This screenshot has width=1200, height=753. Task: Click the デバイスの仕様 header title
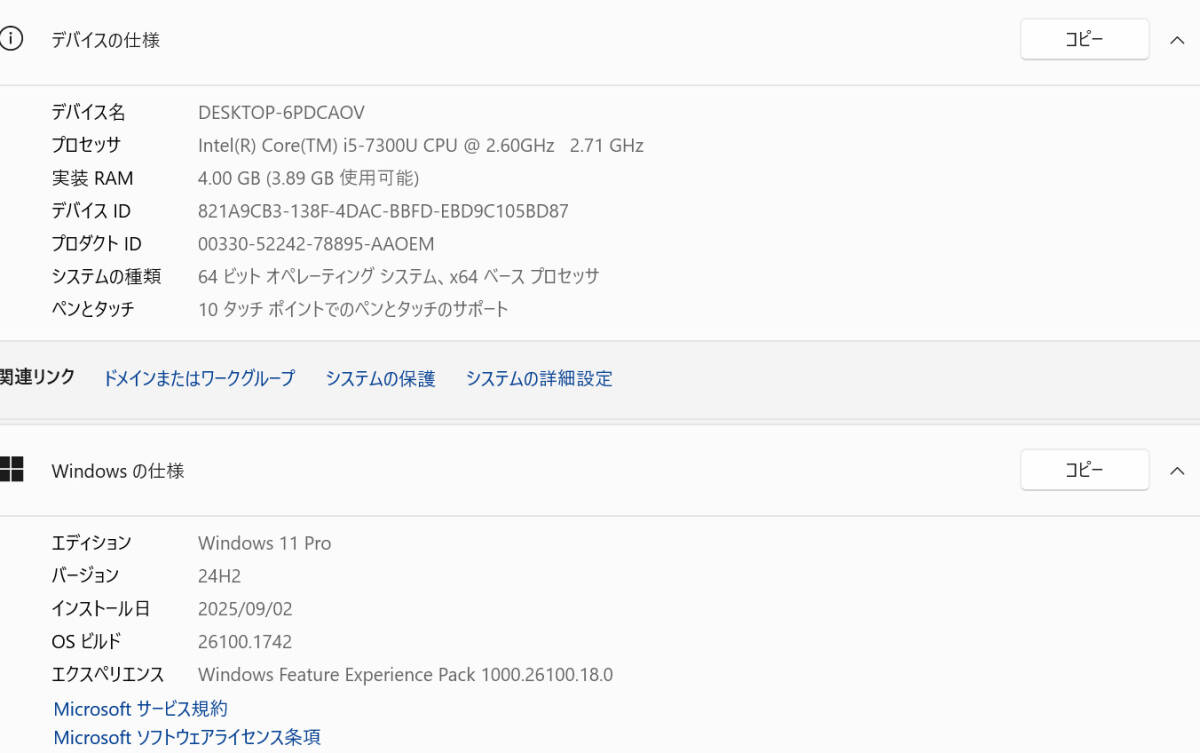105,41
